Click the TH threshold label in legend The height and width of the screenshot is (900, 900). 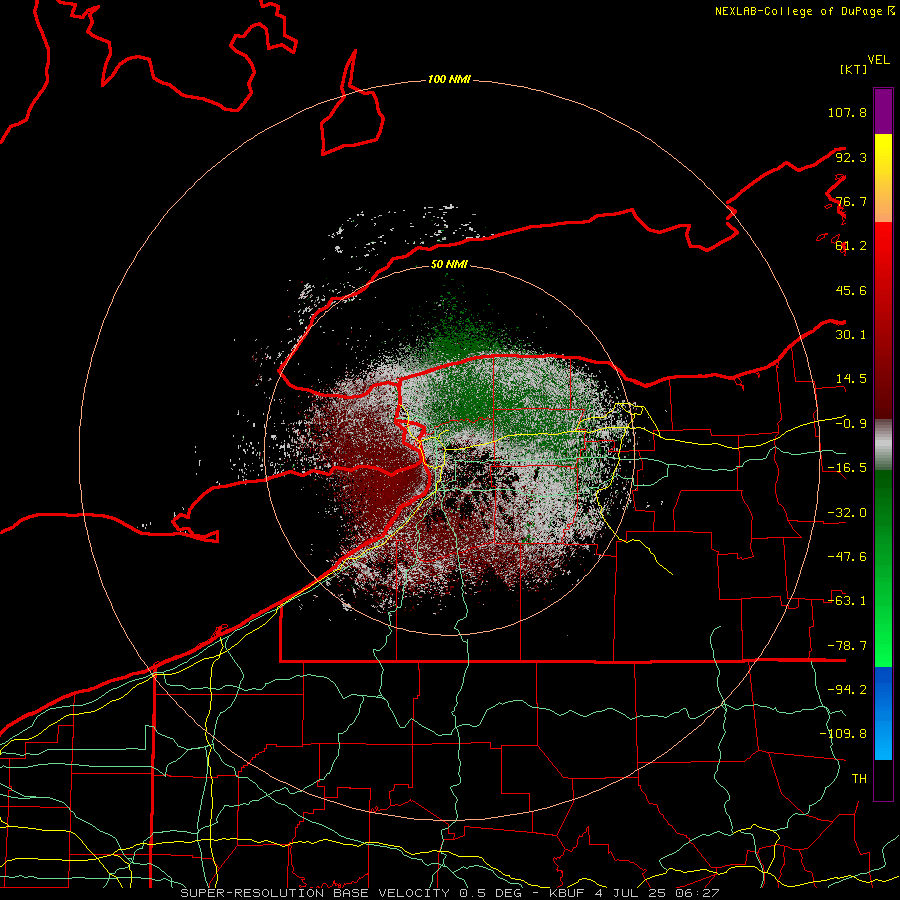[859, 779]
